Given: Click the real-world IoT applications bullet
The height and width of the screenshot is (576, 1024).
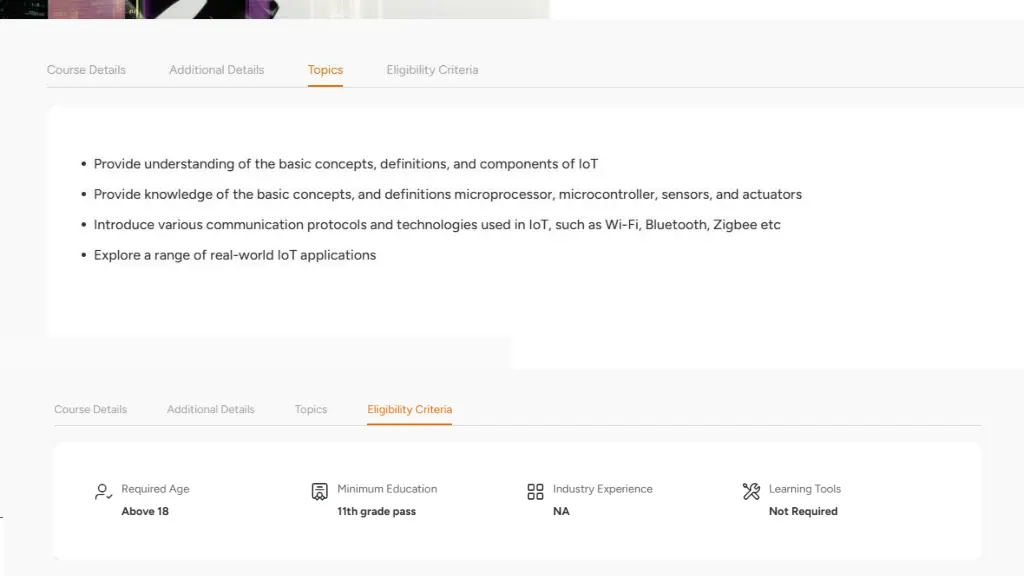Looking at the screenshot, I should (x=234, y=255).
